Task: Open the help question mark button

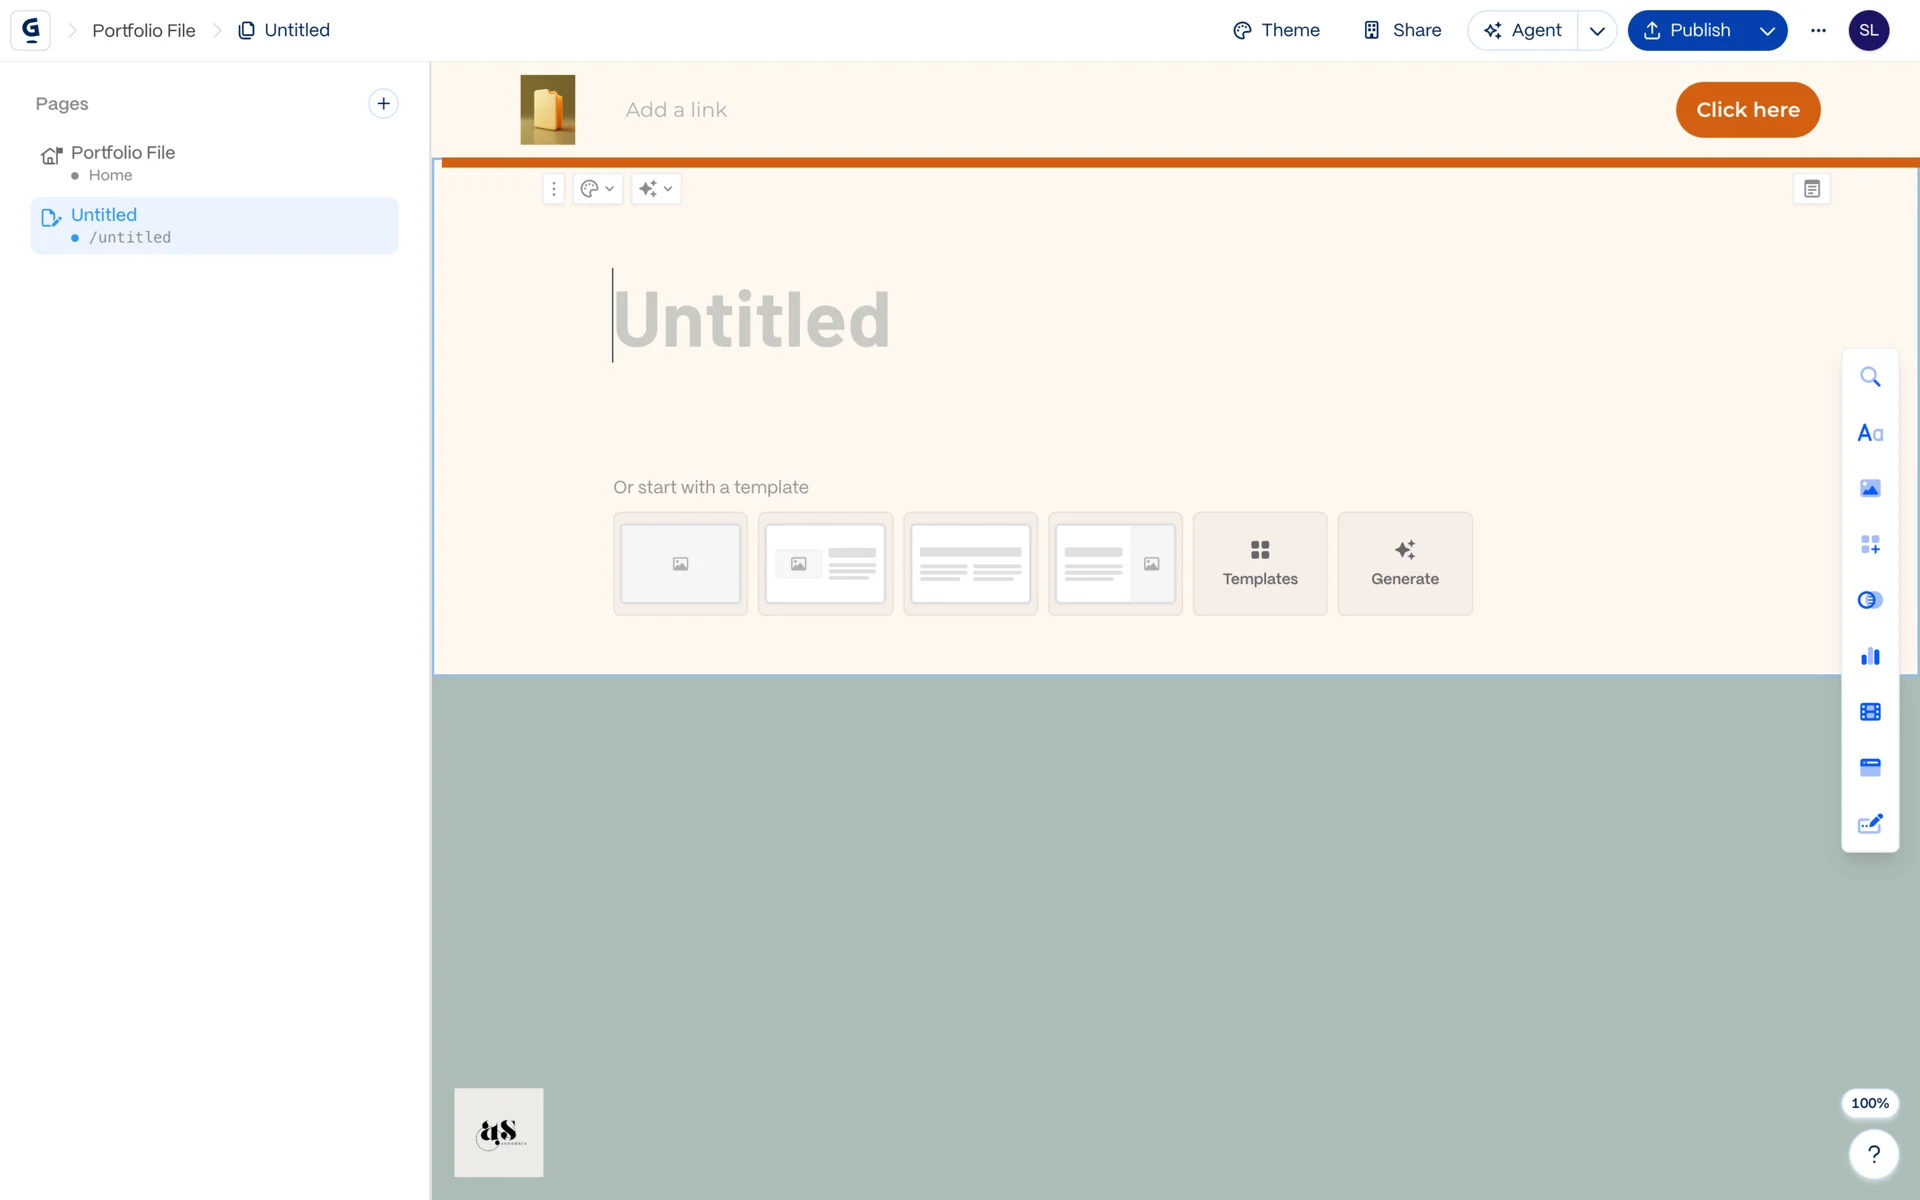Action: [1873, 1154]
